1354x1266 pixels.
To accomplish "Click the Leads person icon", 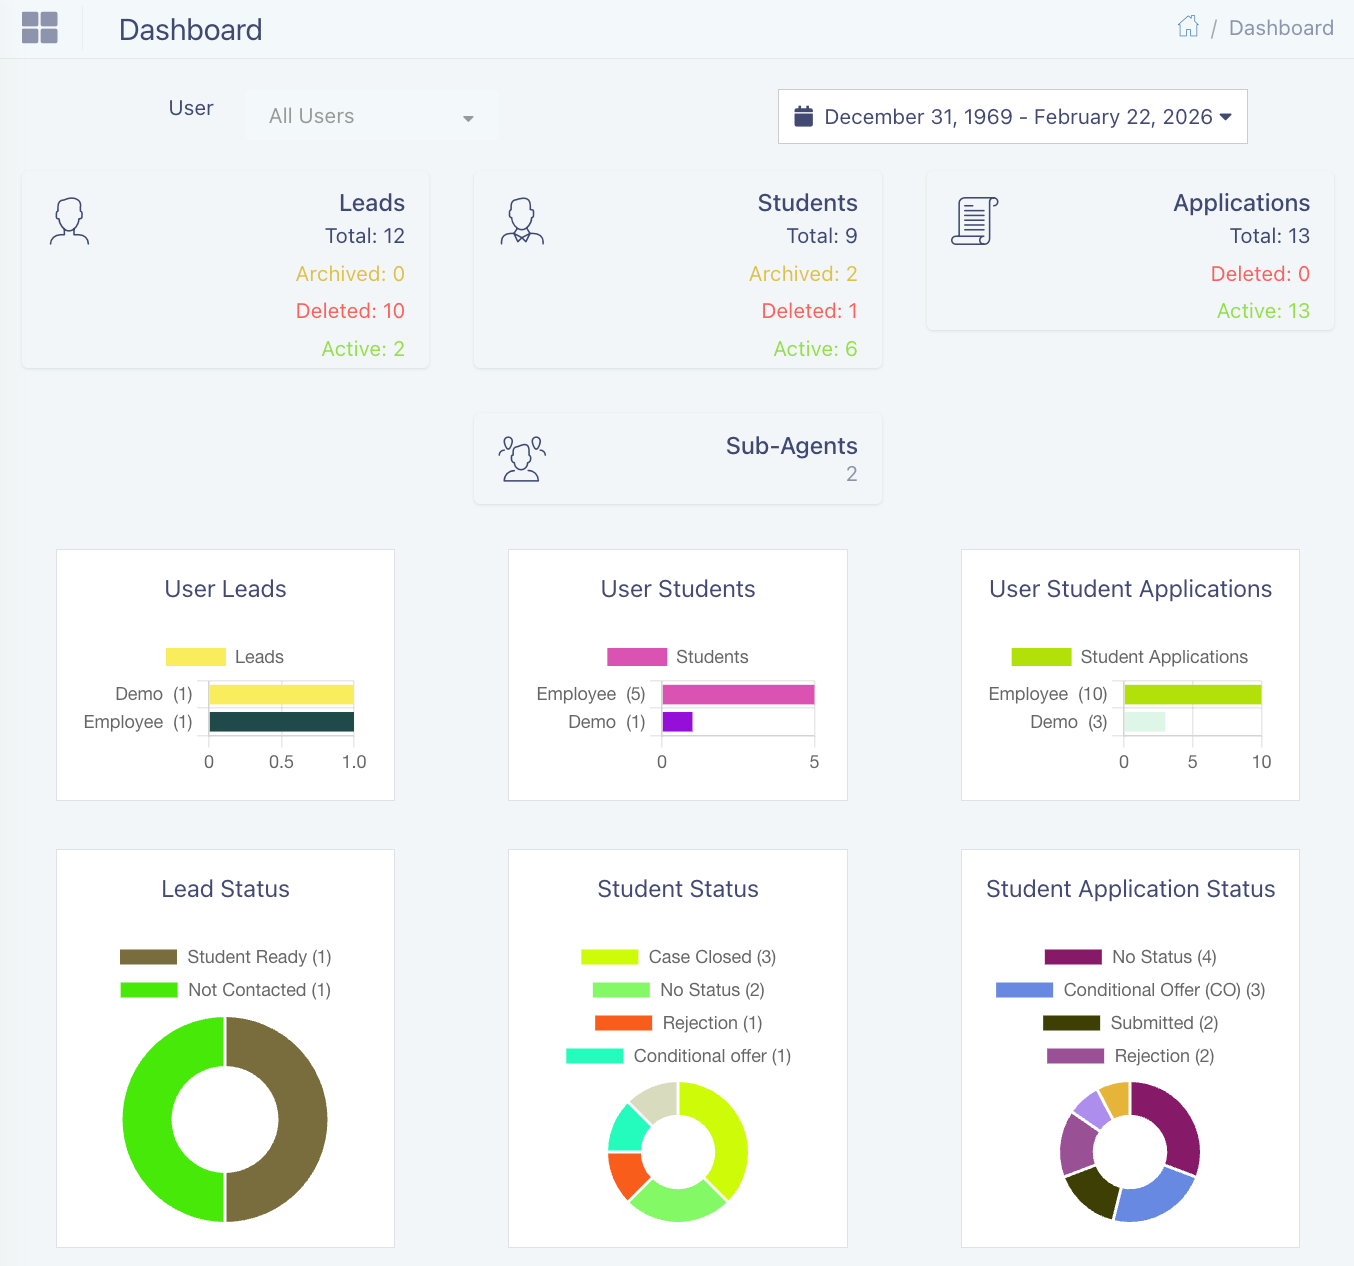I will [69, 221].
